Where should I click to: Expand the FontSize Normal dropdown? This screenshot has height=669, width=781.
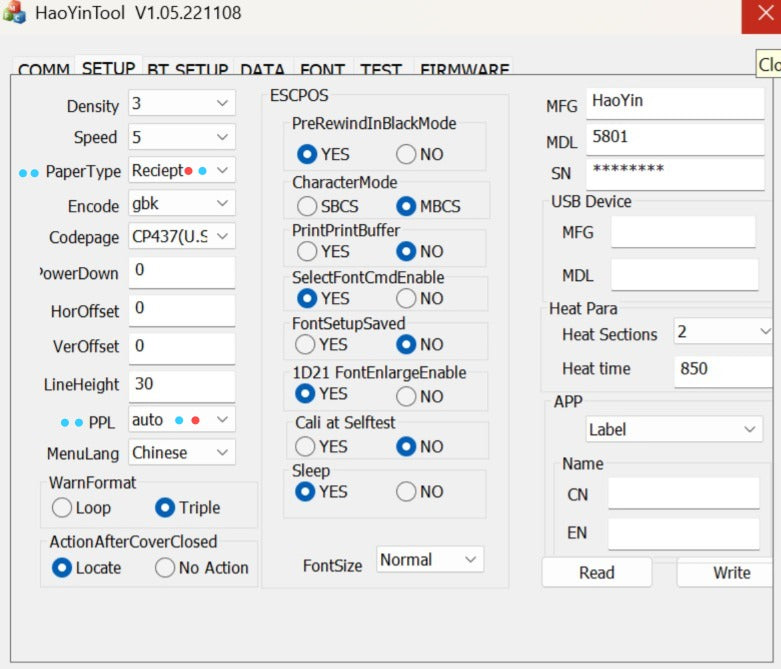pos(430,559)
